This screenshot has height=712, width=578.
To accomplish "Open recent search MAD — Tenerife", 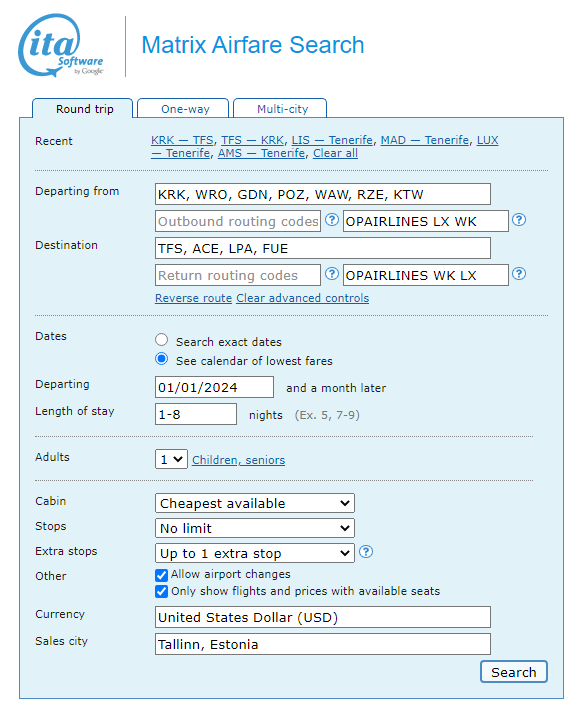I will click(x=425, y=140).
